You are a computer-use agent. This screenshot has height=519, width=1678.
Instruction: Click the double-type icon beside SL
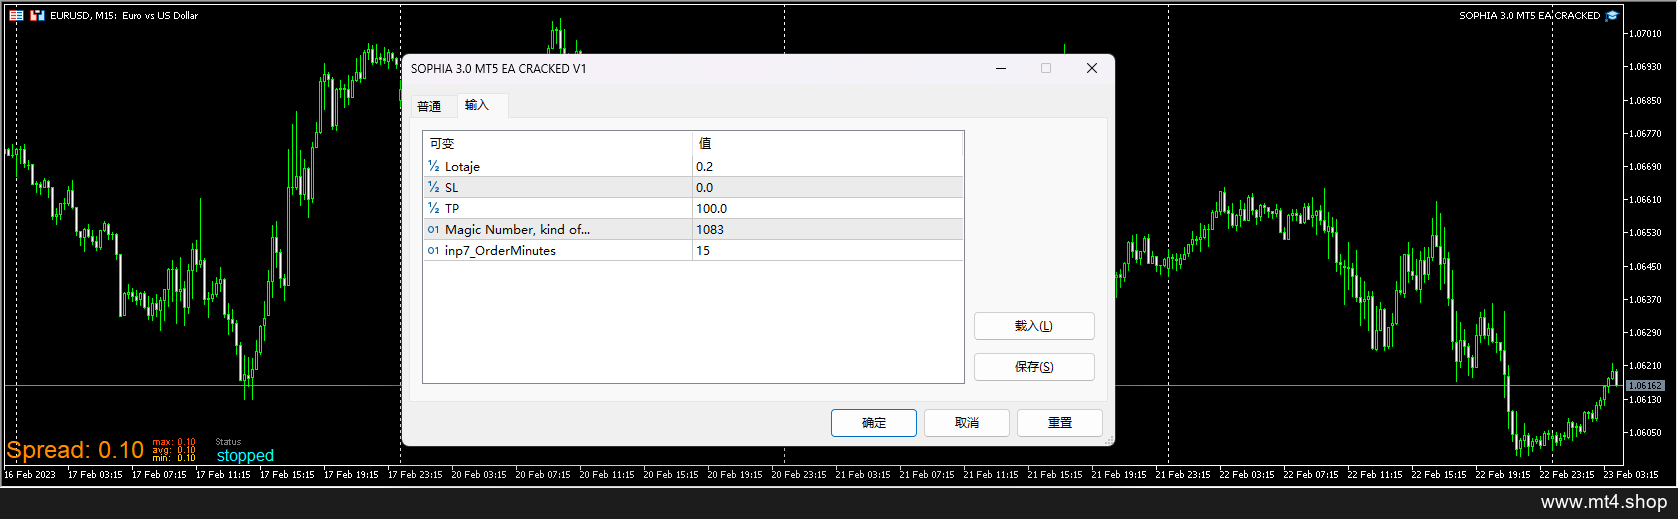tap(433, 187)
